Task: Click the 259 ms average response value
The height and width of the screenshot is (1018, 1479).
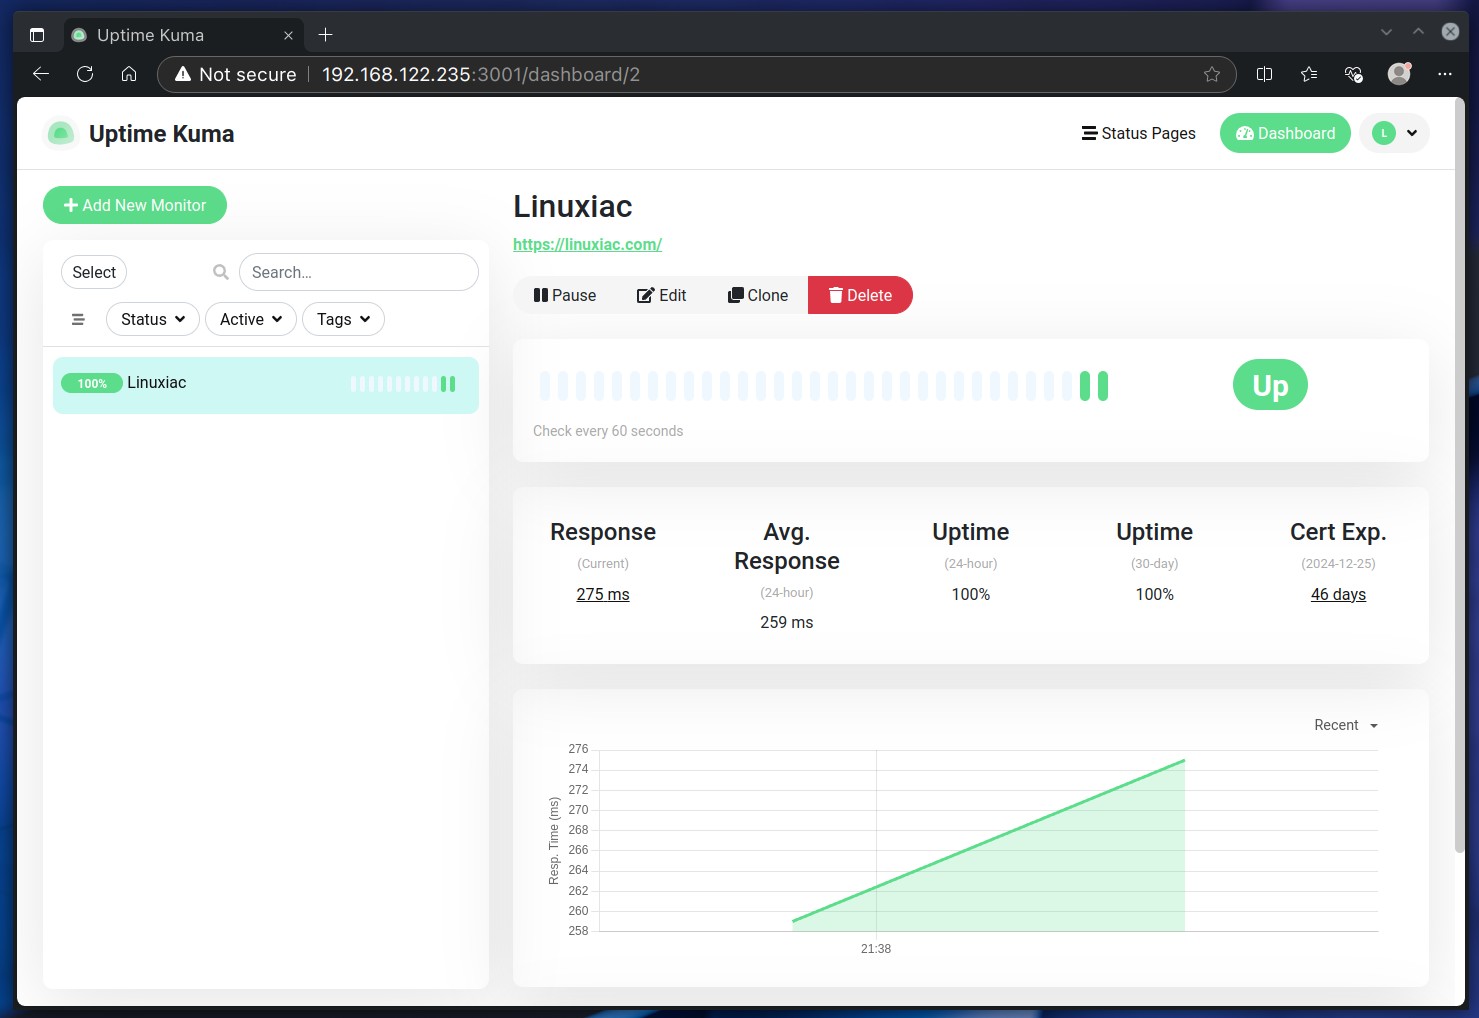Action: coord(787,622)
